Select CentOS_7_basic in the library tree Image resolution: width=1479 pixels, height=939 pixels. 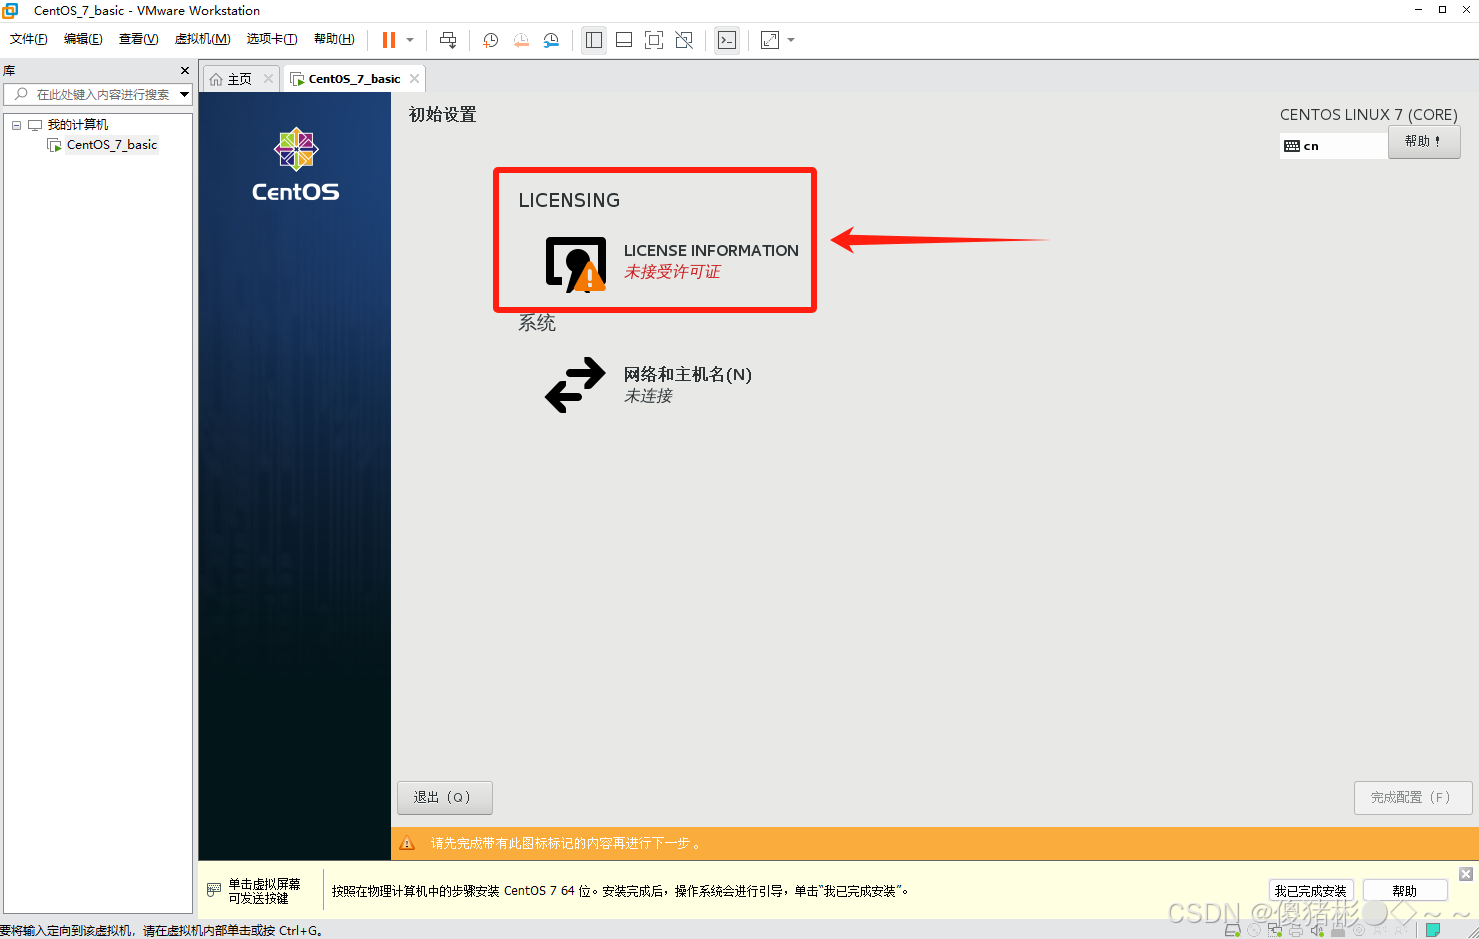click(x=112, y=145)
